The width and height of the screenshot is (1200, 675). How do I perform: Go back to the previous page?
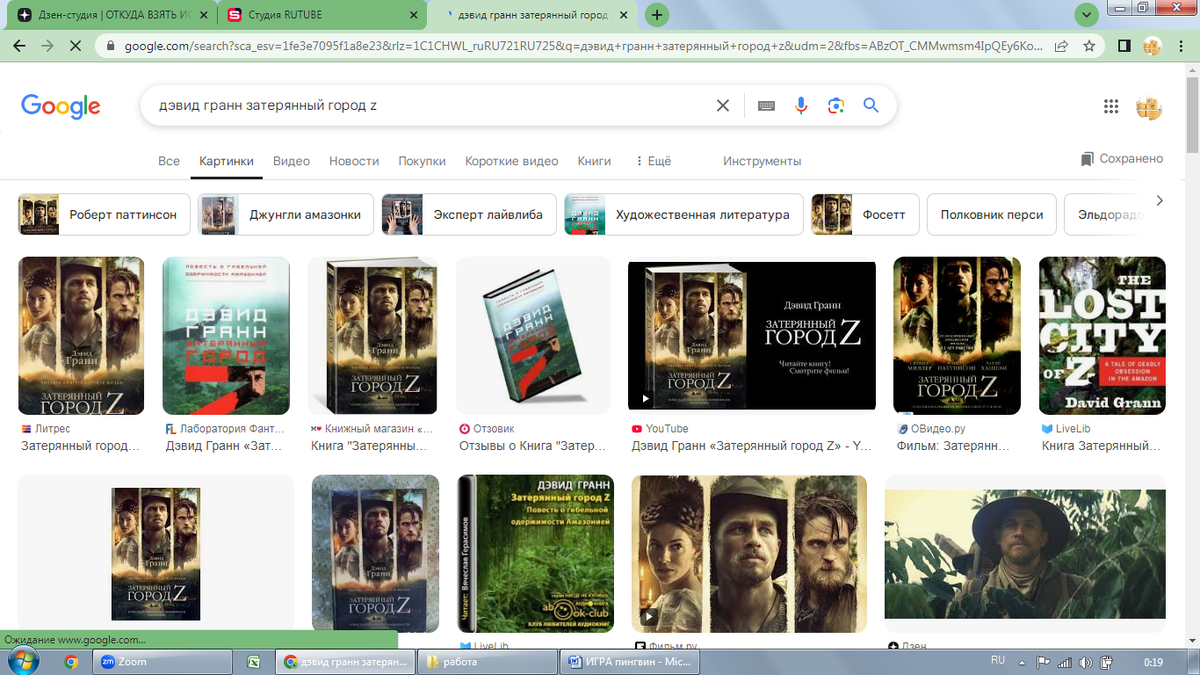19,46
